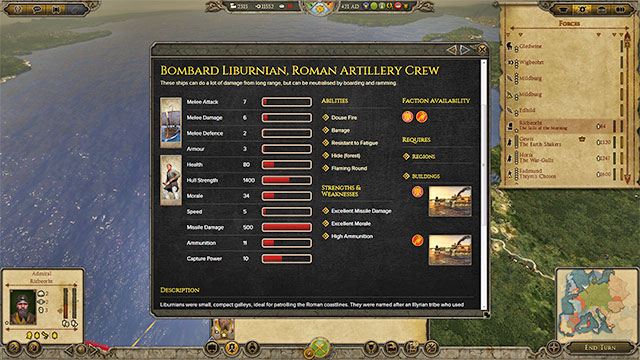Click the Missile Damage stat bar
Viewport: 640px width, 360px height.
pos(287,227)
